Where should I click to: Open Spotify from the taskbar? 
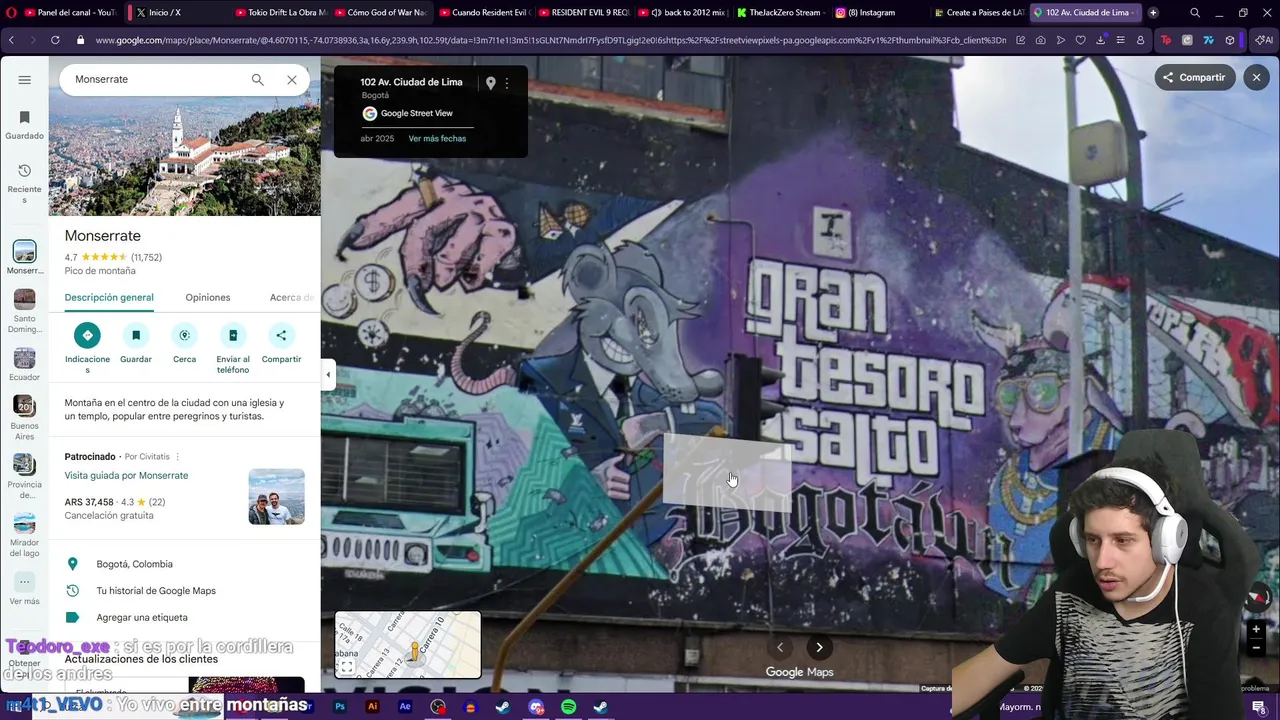[568, 707]
